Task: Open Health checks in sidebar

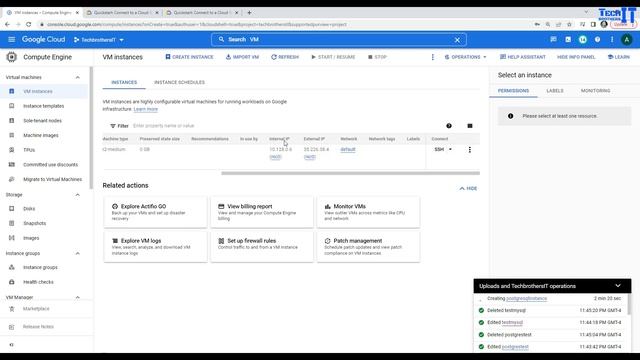Action: (x=44, y=282)
